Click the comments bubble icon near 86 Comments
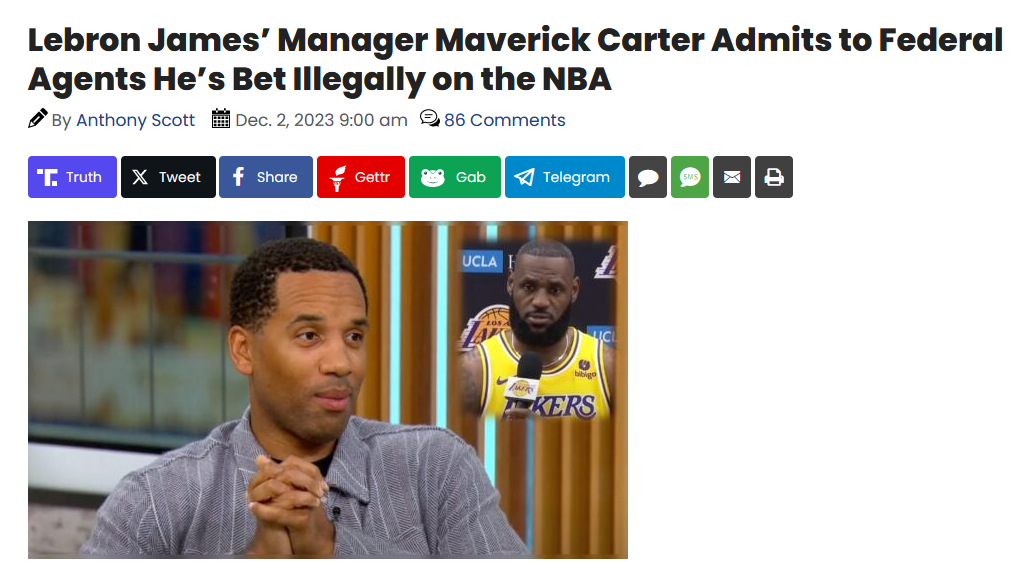Image resolution: width=1033 pixels, height=575 pixels. coord(430,119)
